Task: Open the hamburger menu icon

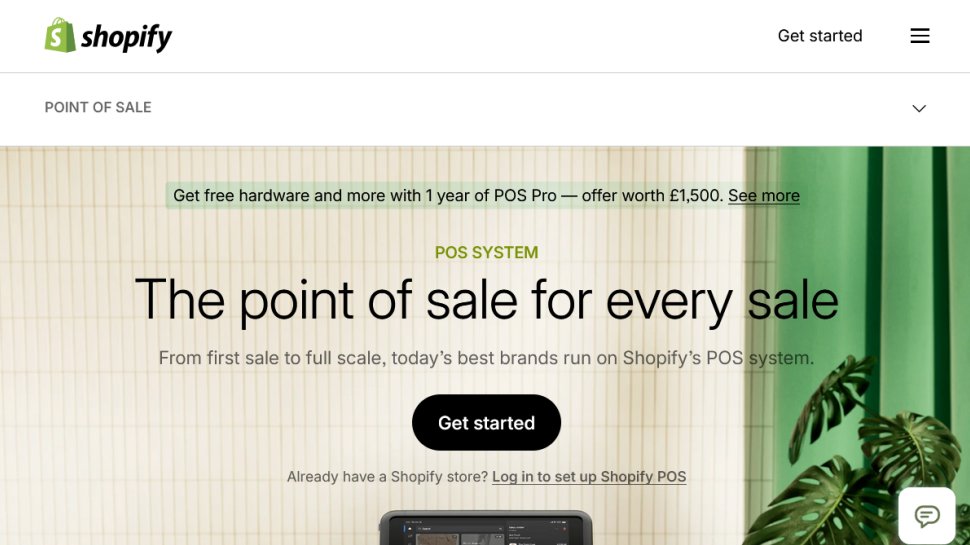Action: coord(919,36)
